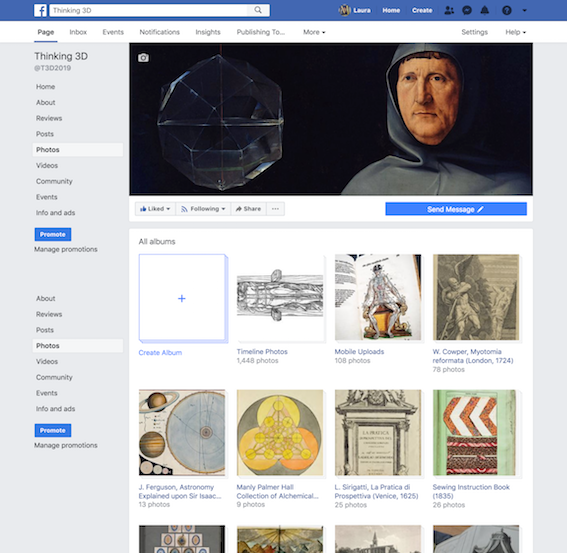Open the Notifications tab
The image size is (567, 553).
(159, 32)
